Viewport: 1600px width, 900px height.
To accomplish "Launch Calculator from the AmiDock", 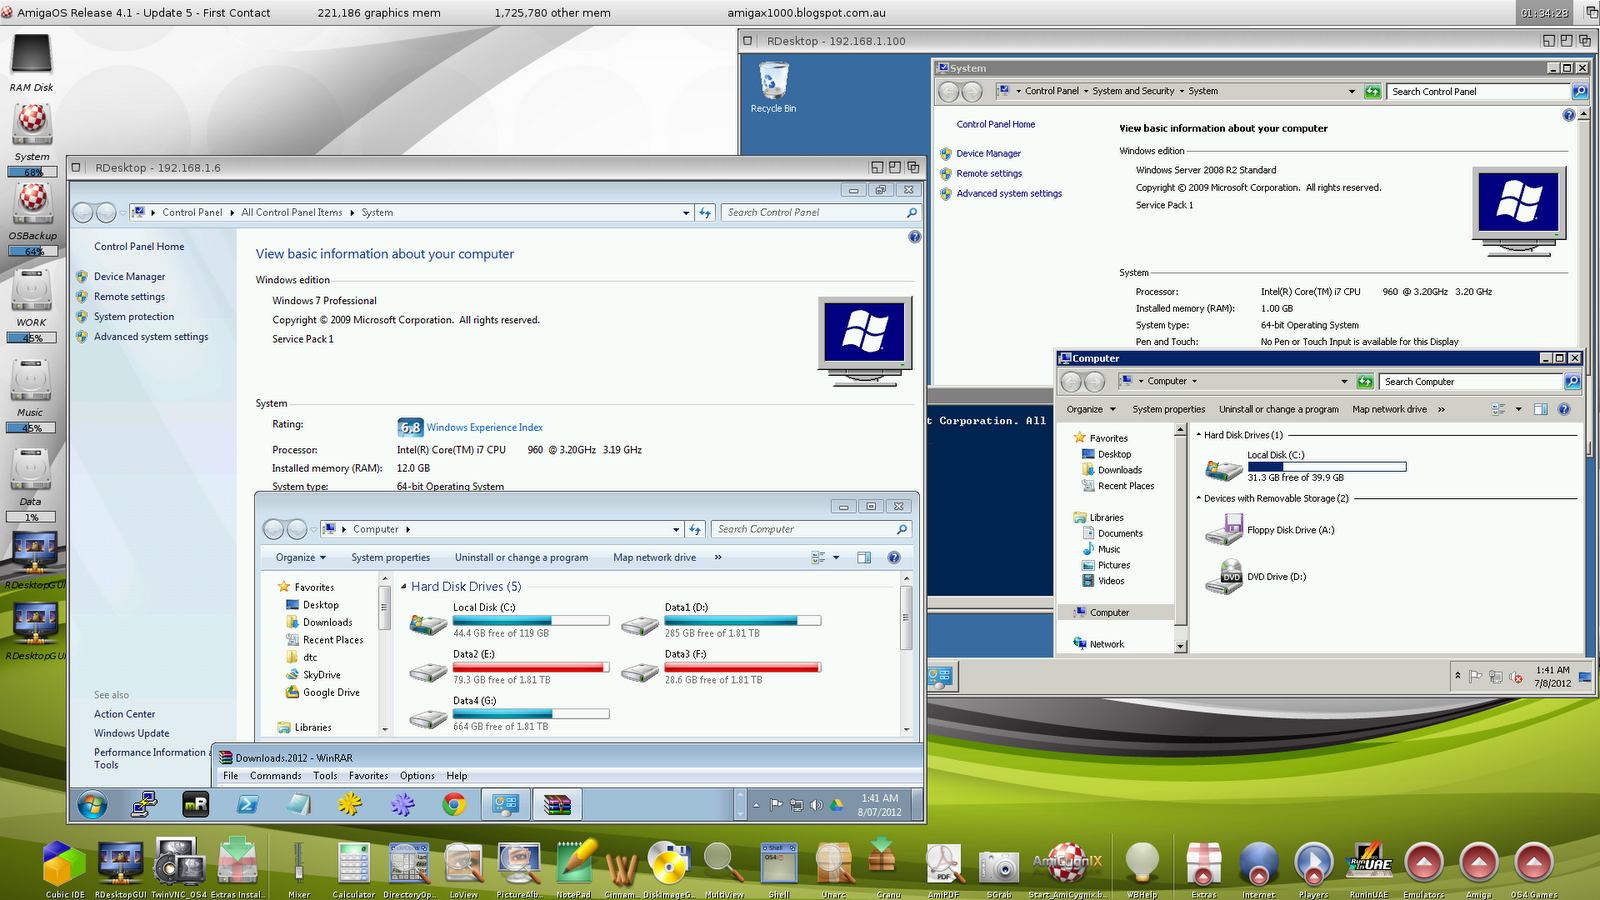I will click(353, 862).
